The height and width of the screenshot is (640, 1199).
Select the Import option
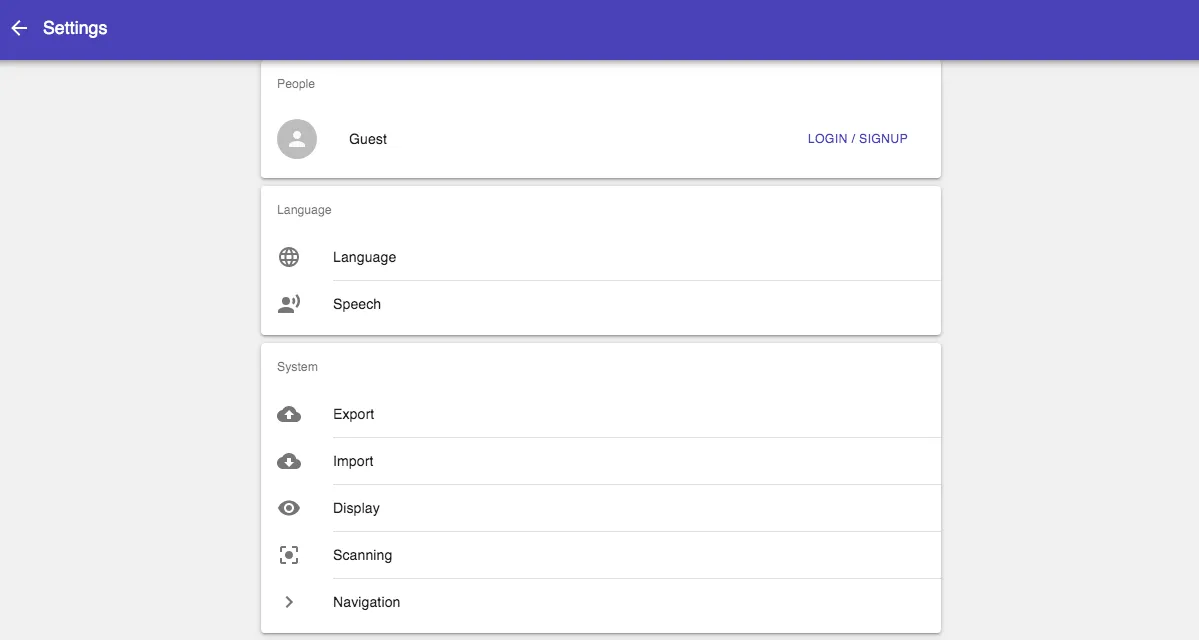point(353,461)
